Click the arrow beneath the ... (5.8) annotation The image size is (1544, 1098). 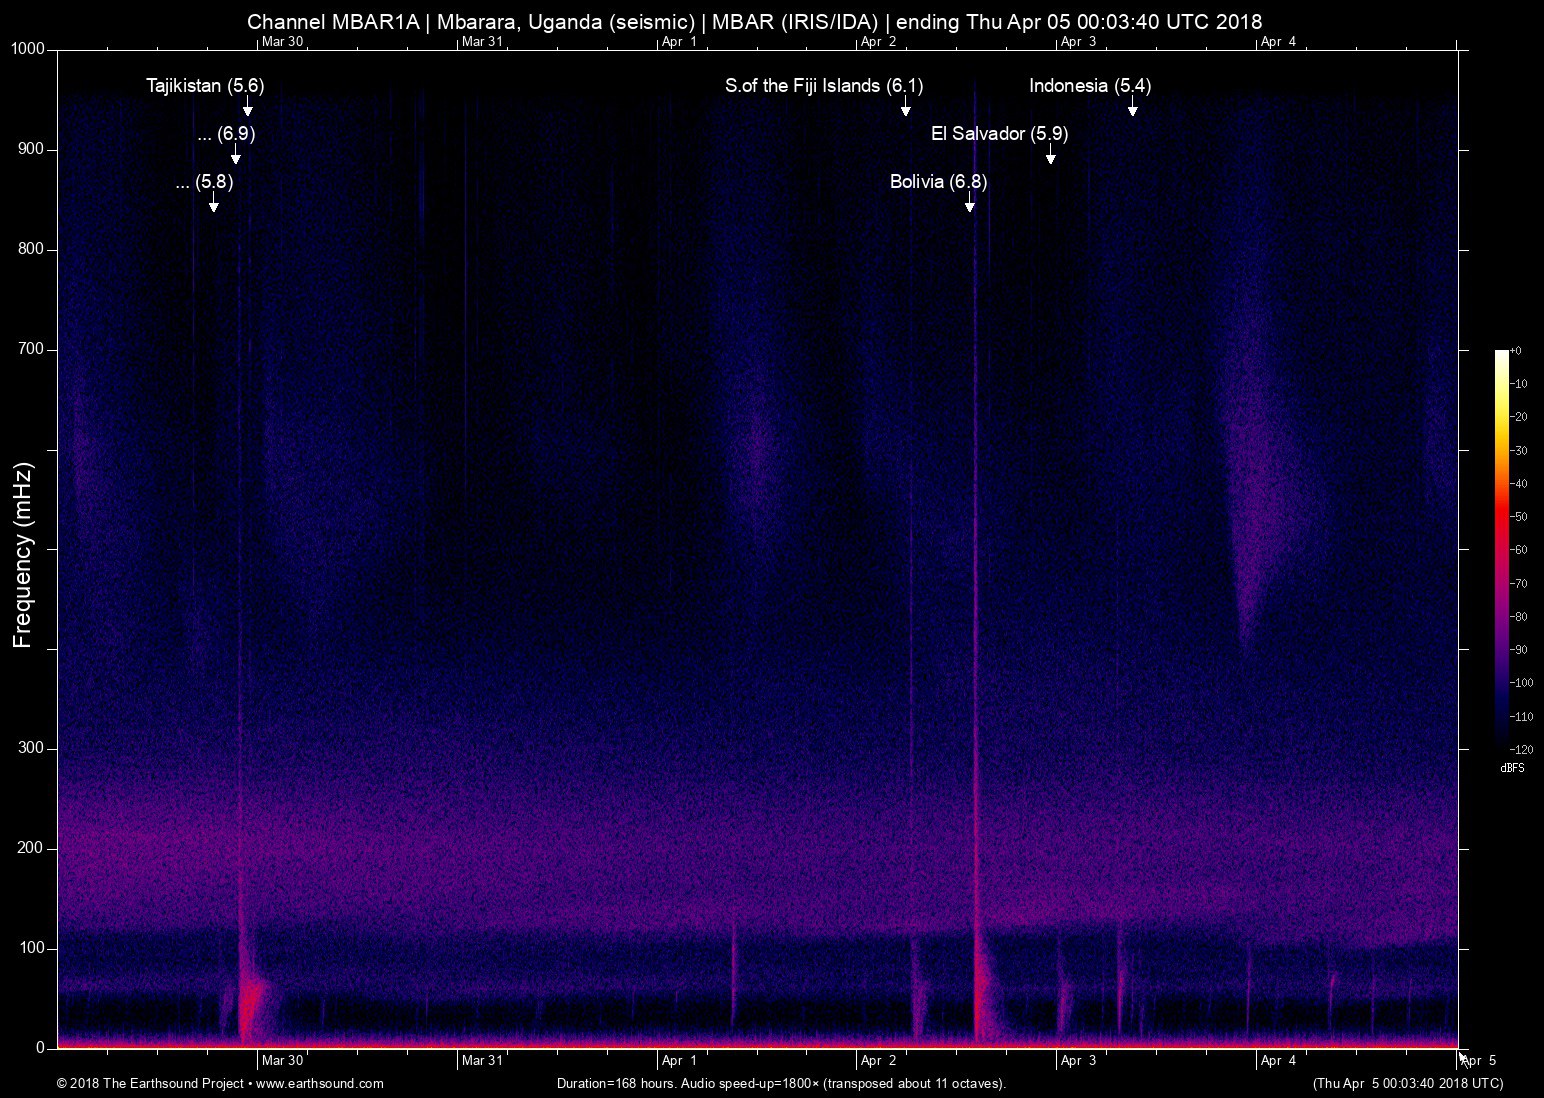(x=213, y=204)
